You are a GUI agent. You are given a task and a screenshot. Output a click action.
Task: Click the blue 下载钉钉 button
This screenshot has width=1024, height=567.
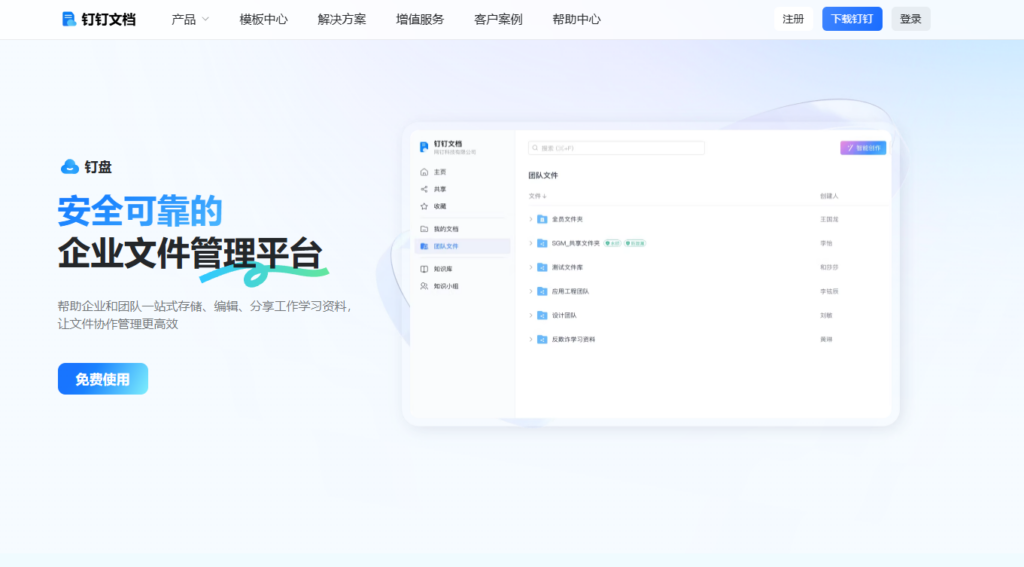pyautogui.click(x=852, y=19)
